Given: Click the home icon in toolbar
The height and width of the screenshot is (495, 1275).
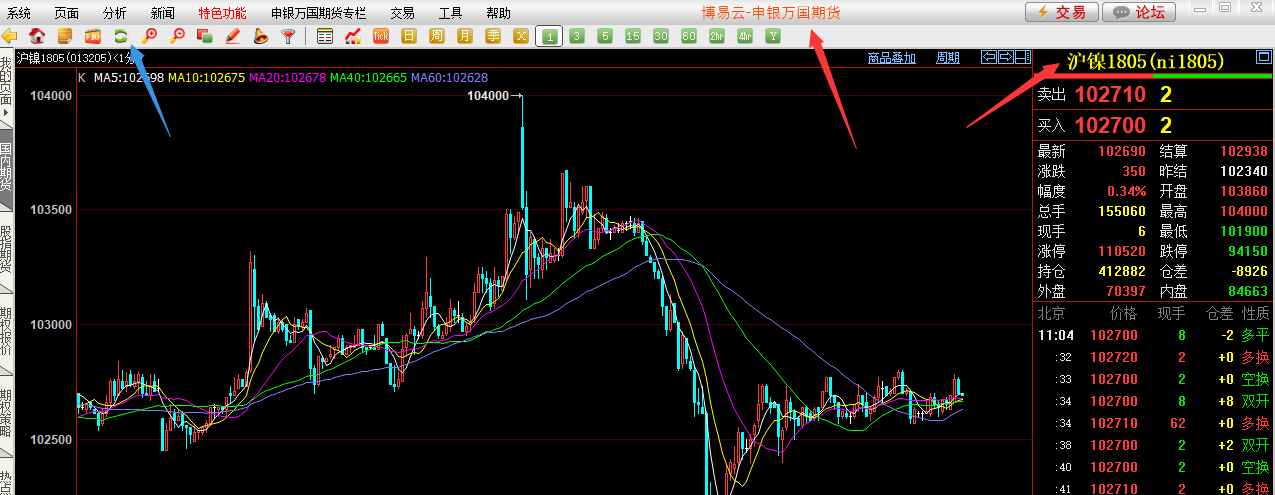Looking at the screenshot, I should click(37, 36).
